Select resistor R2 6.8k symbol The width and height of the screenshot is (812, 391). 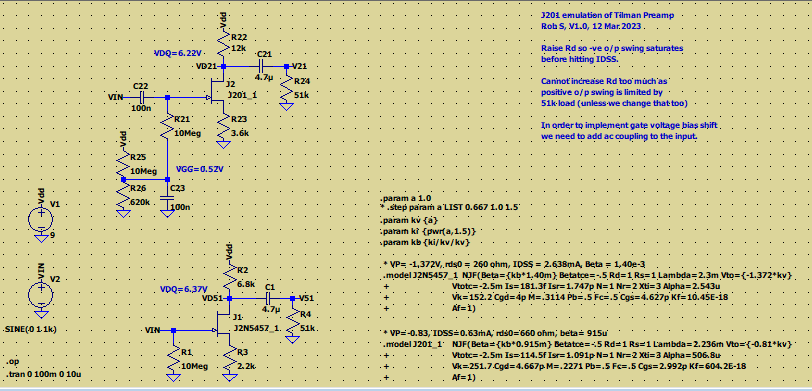(229, 277)
